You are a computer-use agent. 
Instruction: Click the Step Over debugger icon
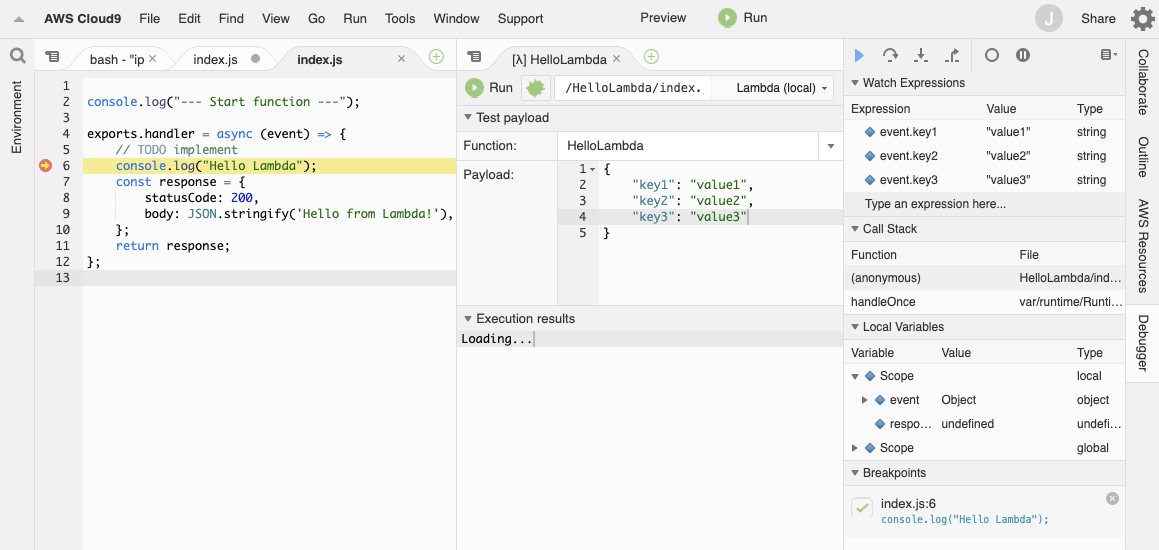click(x=890, y=55)
